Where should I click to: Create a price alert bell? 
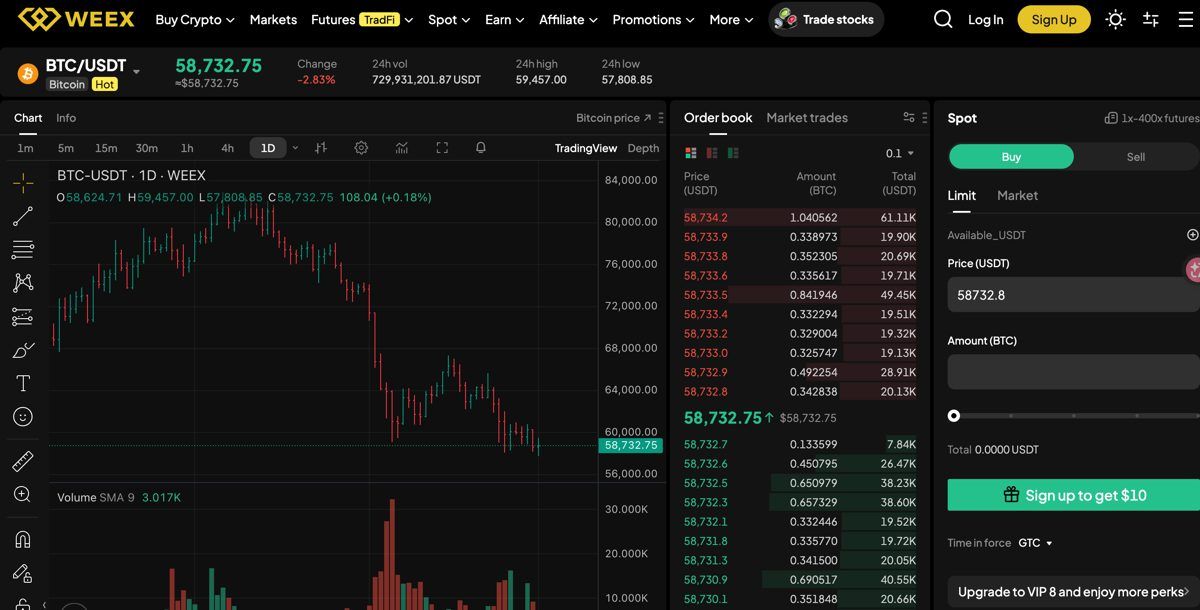(481, 148)
